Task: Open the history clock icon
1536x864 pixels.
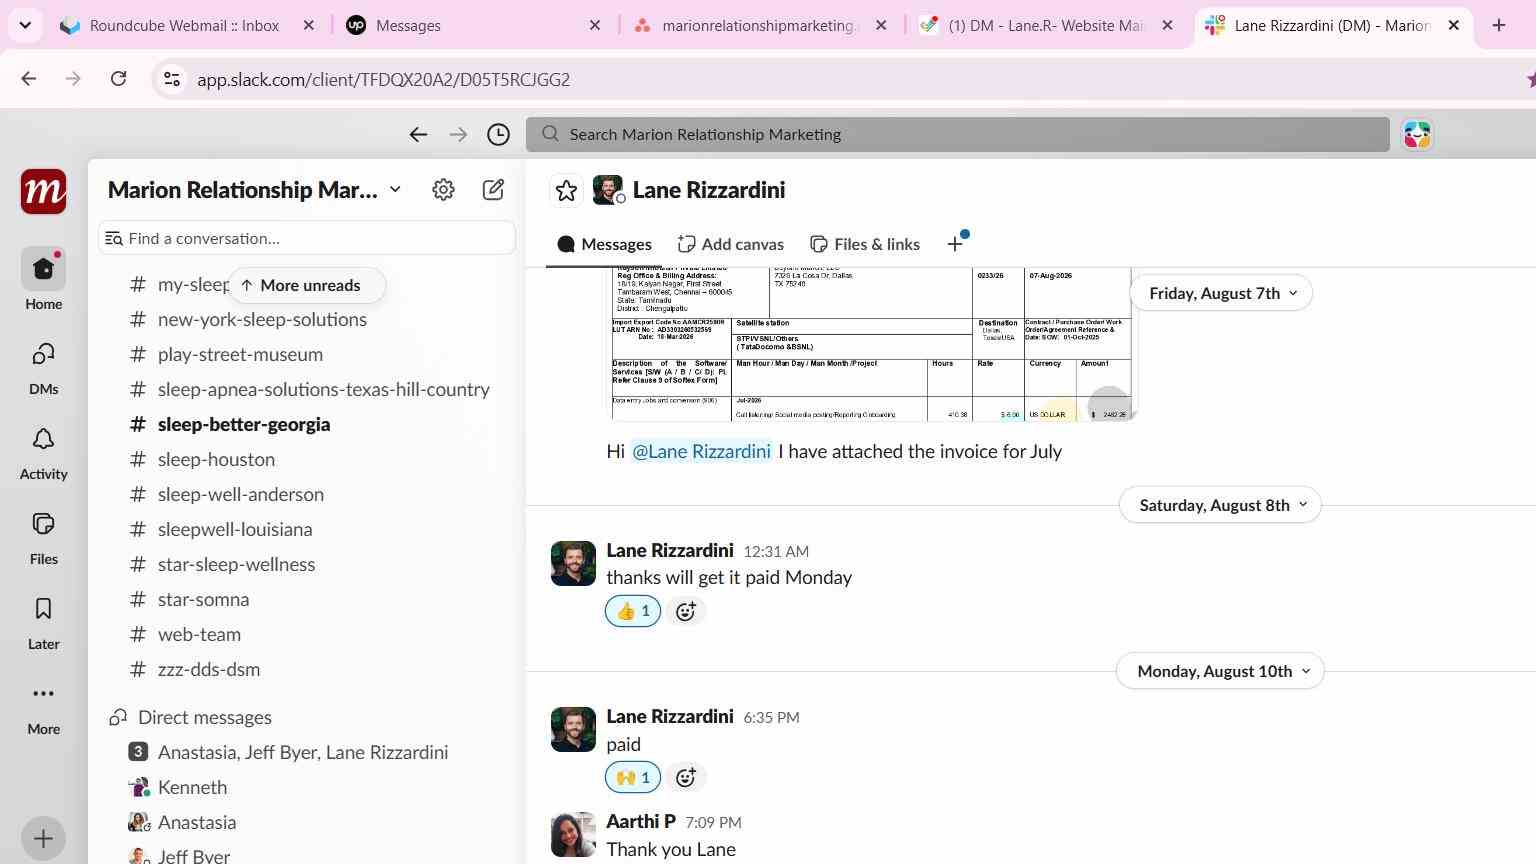Action: (x=498, y=134)
